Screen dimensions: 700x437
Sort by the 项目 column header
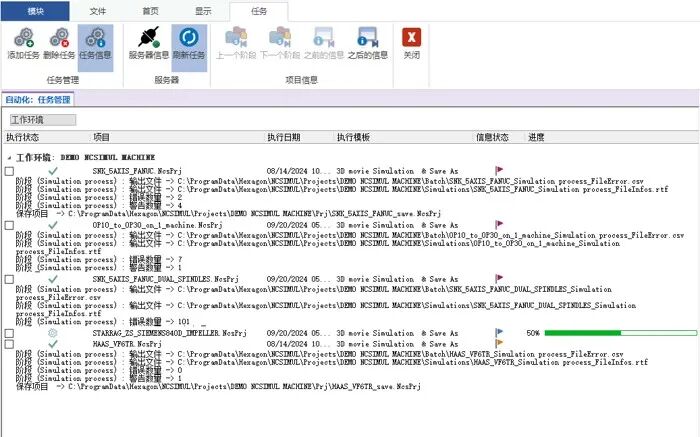(x=101, y=137)
